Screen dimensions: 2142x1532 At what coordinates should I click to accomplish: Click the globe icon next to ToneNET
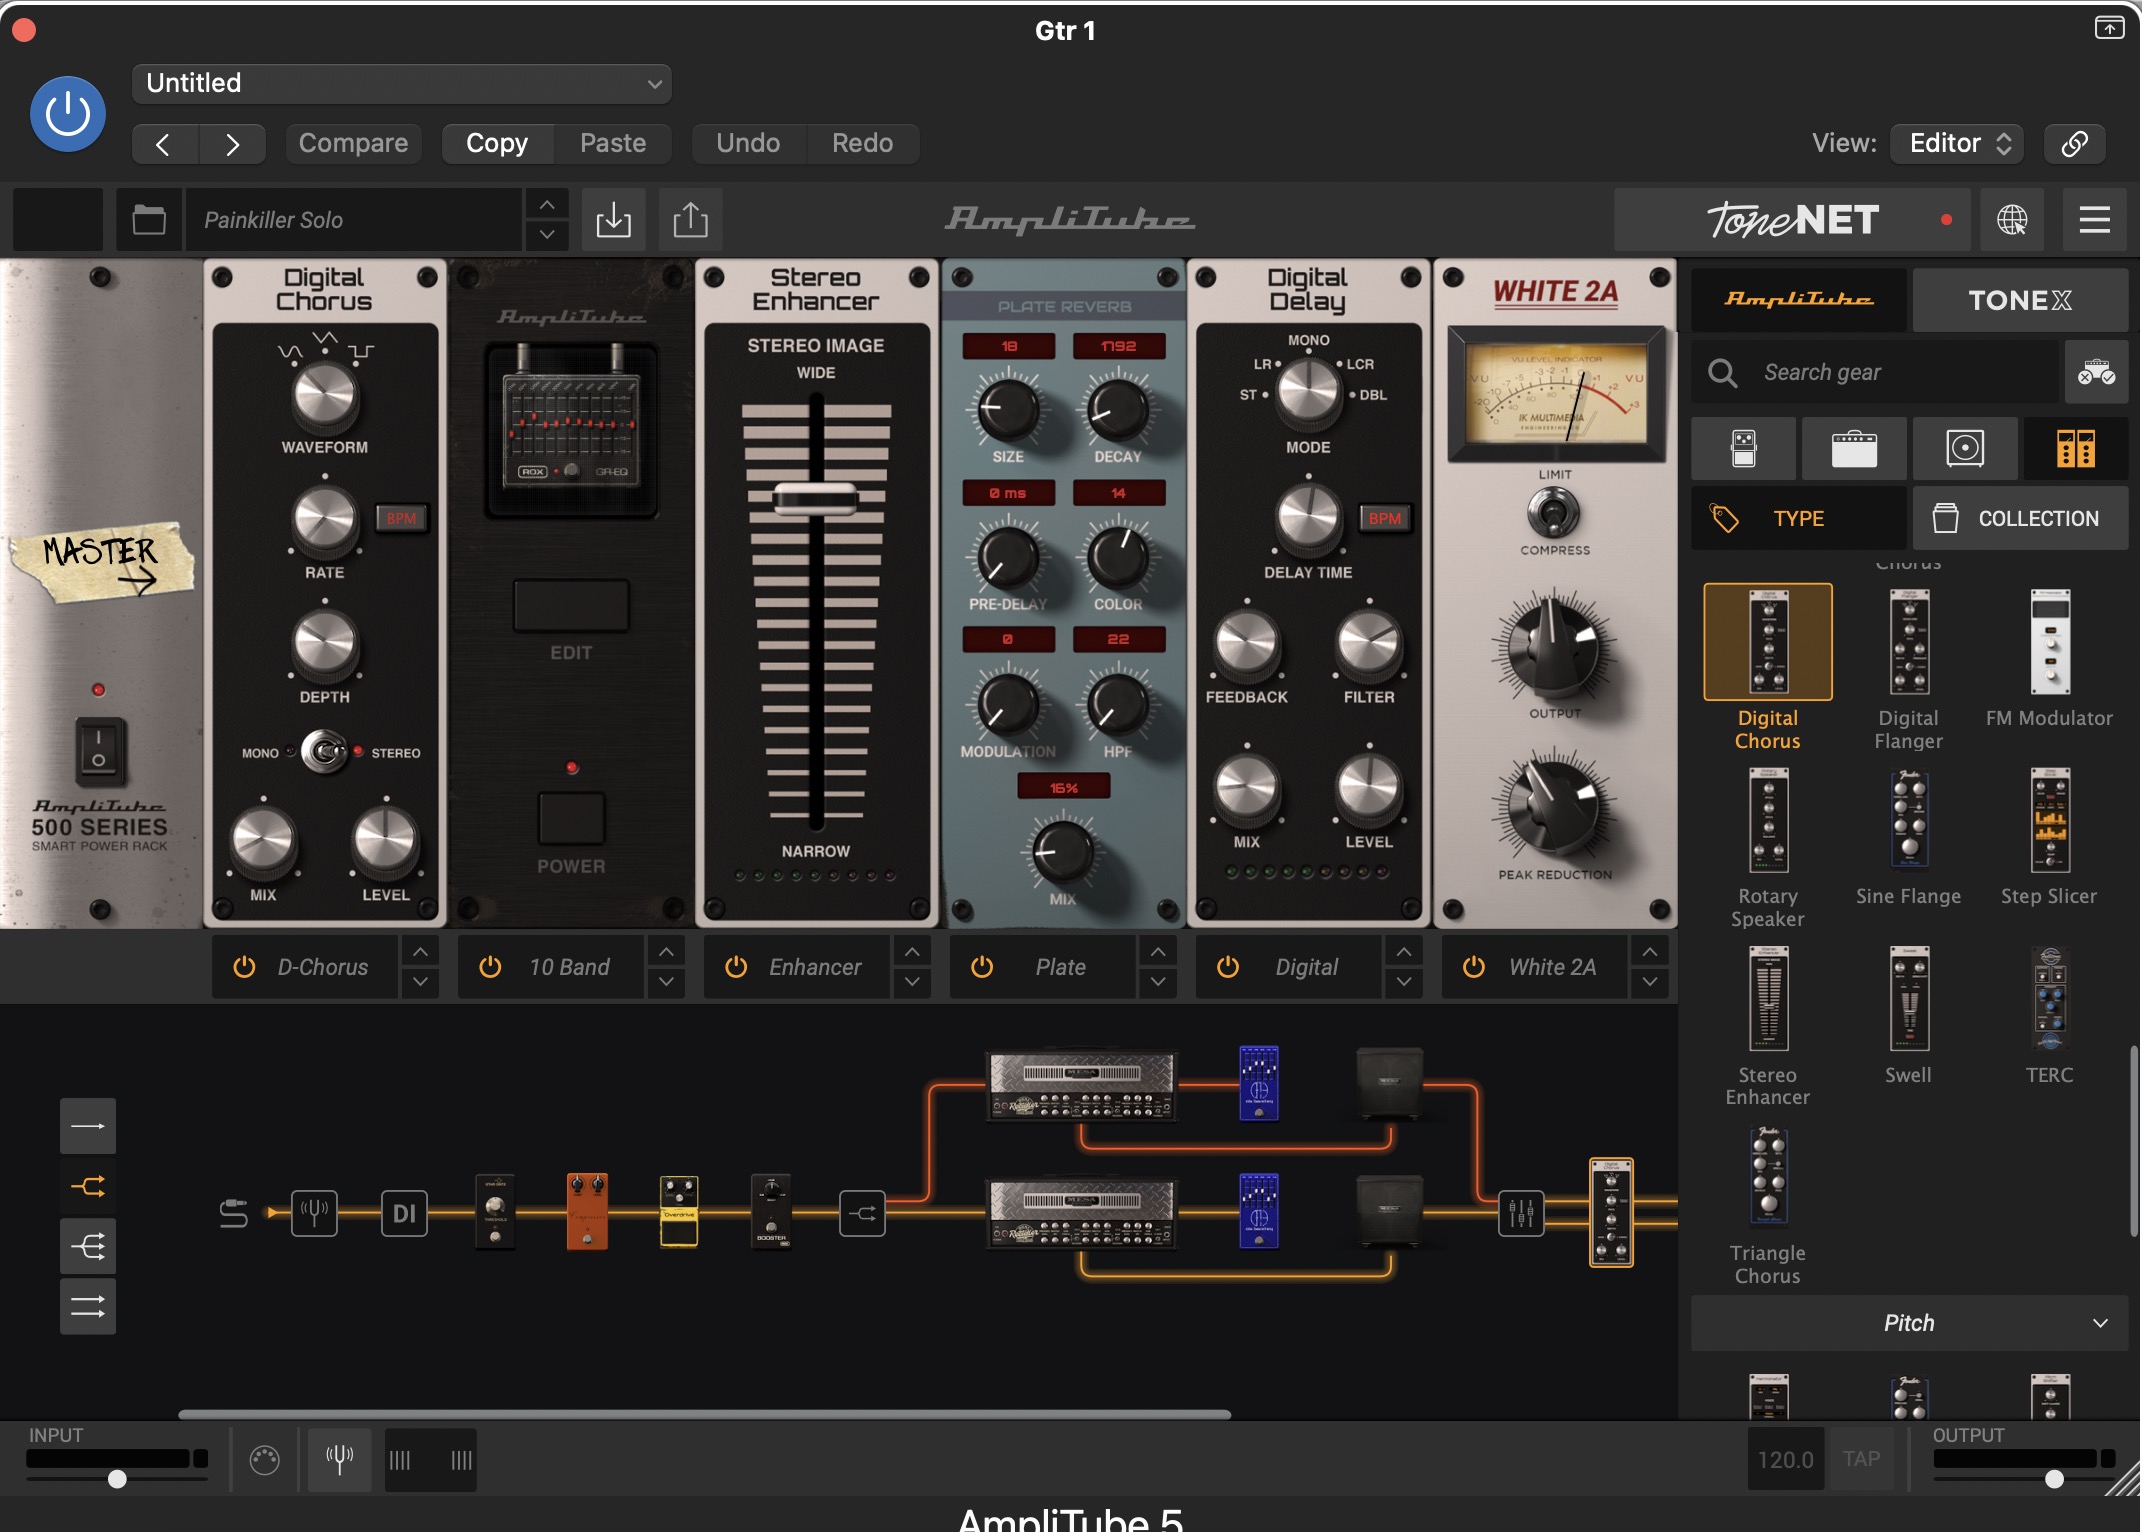tap(2012, 220)
